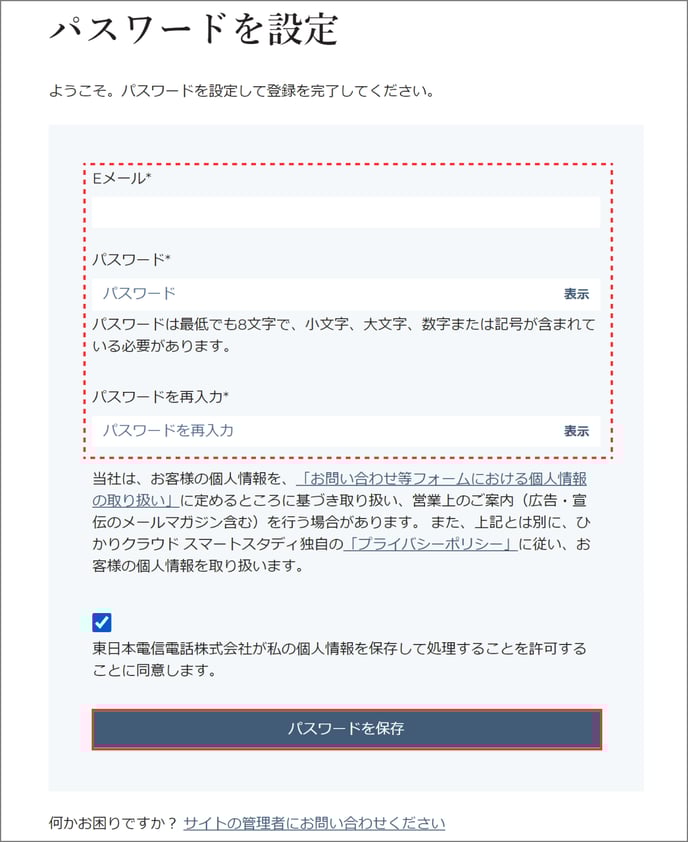This screenshot has height=842, width=688.
Task: Click the 何かお困りですか？ help text
Action: [113, 823]
